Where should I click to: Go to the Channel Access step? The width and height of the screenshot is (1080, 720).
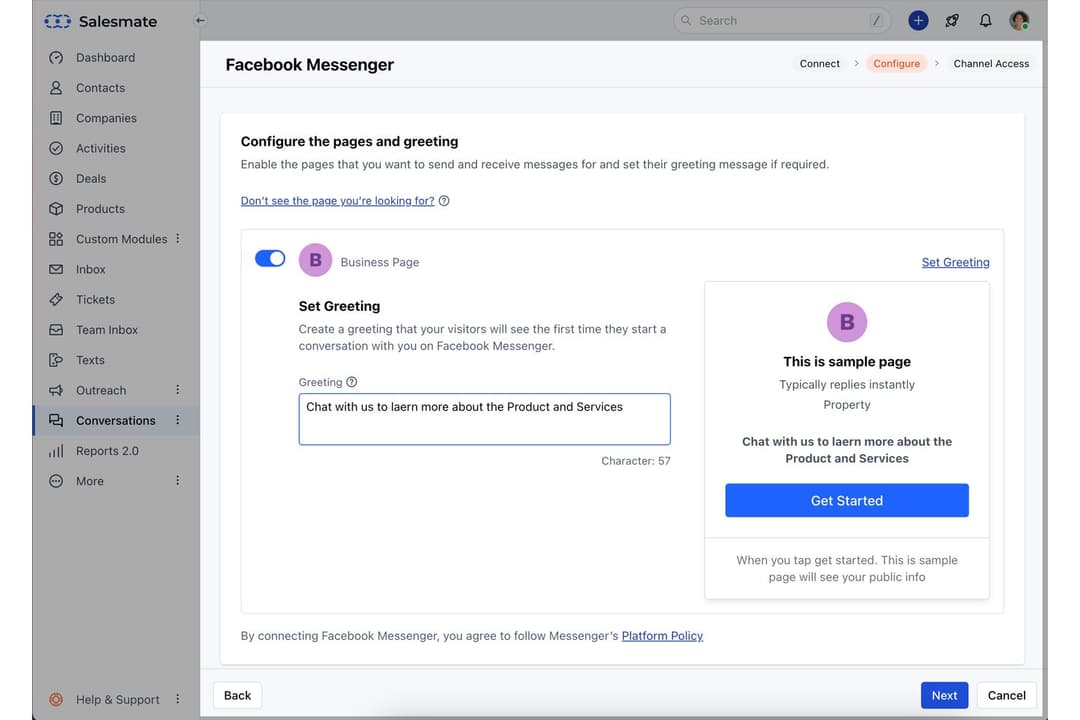pyautogui.click(x=991, y=63)
